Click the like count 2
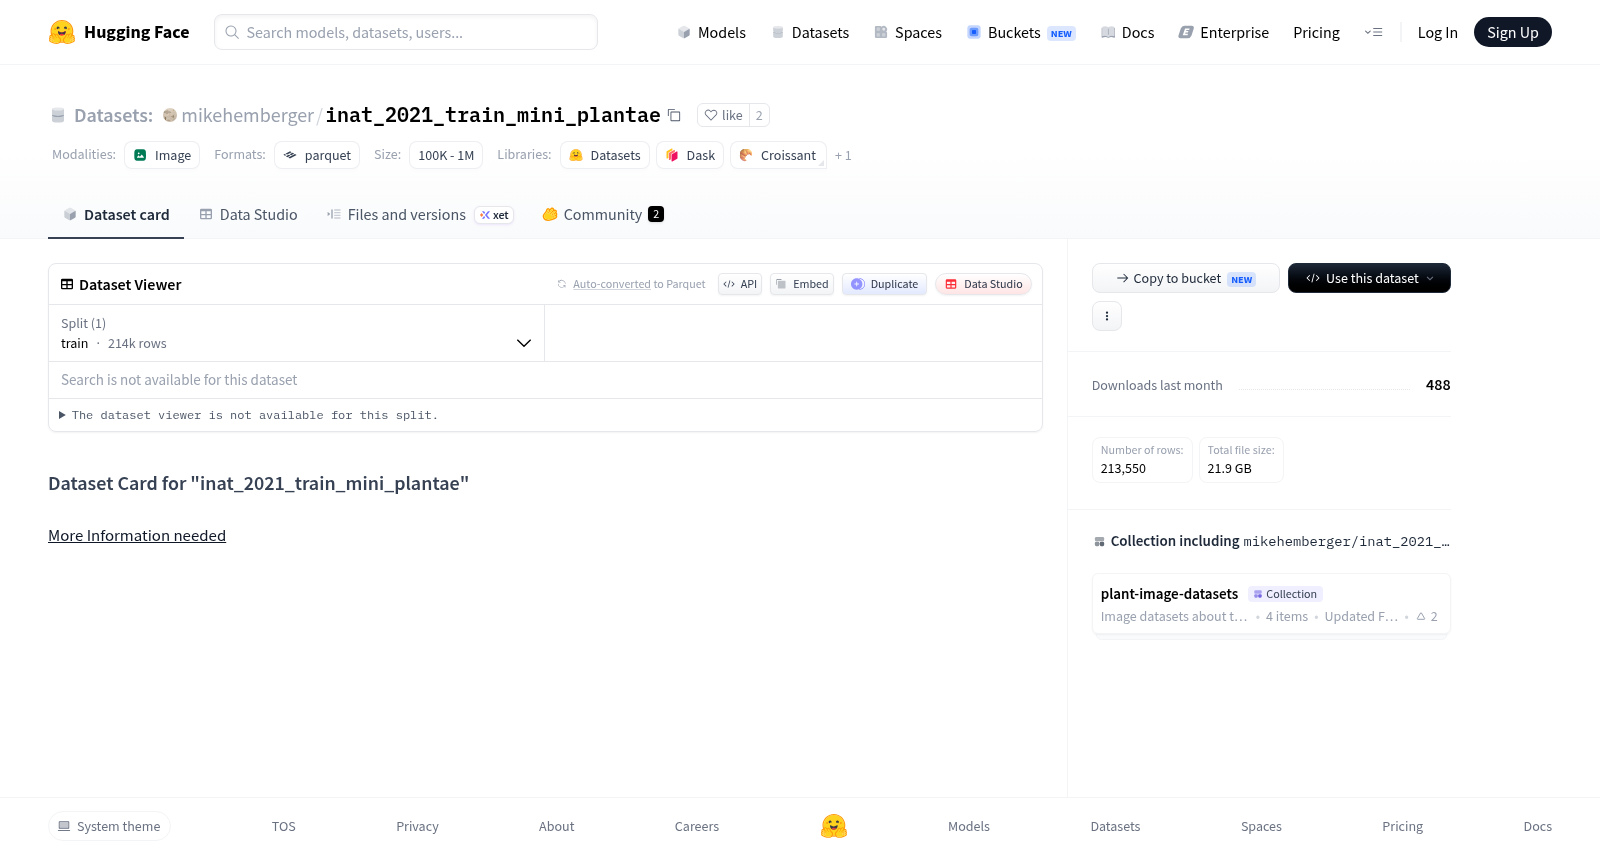 click(x=759, y=115)
